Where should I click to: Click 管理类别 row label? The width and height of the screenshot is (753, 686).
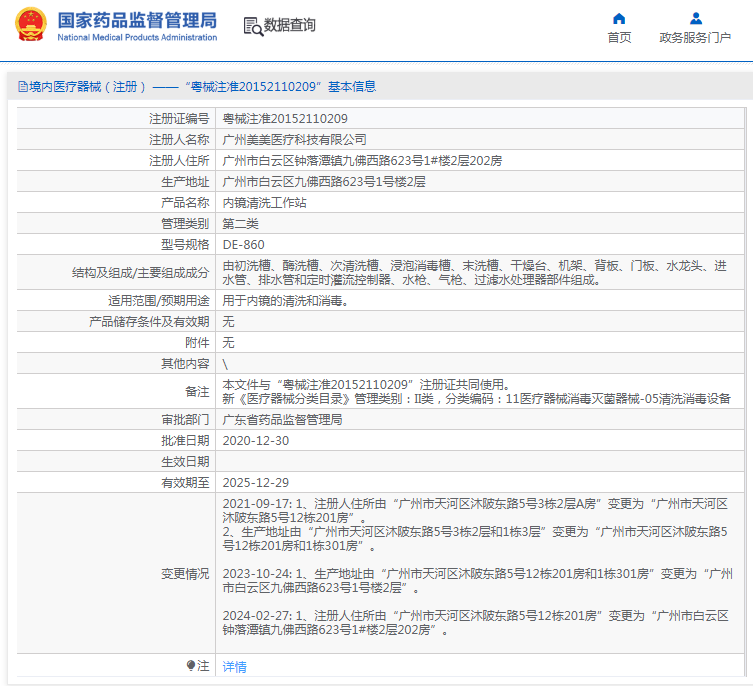(x=185, y=224)
